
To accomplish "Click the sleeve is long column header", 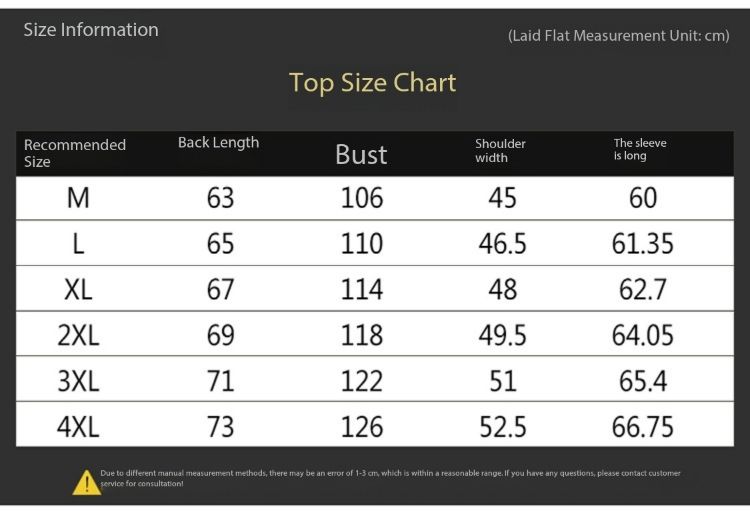I will pos(640,149).
